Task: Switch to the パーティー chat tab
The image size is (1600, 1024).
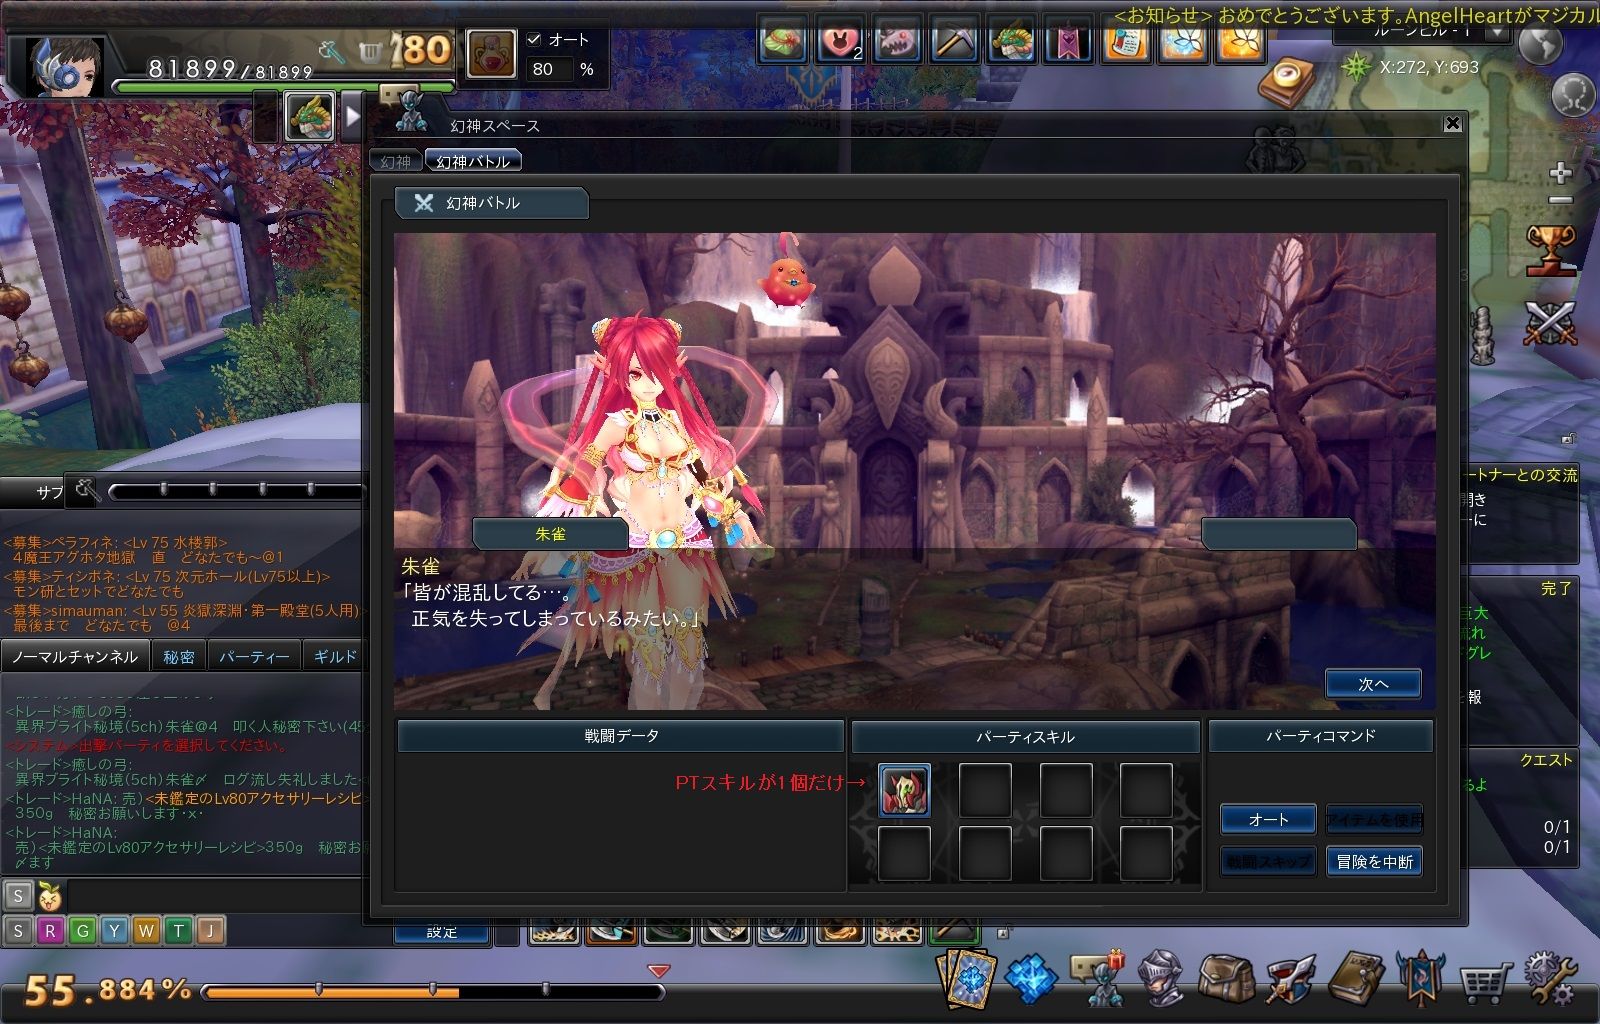Action: [x=254, y=657]
